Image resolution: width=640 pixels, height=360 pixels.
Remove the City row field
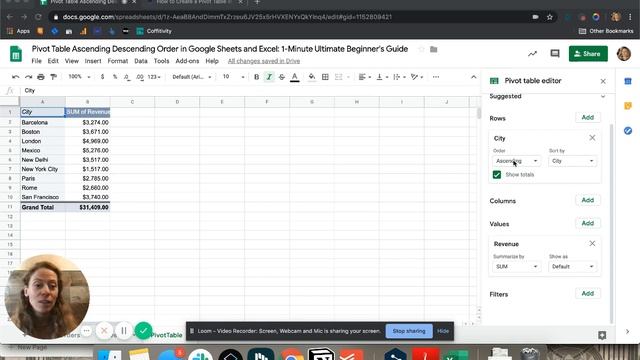(592, 138)
